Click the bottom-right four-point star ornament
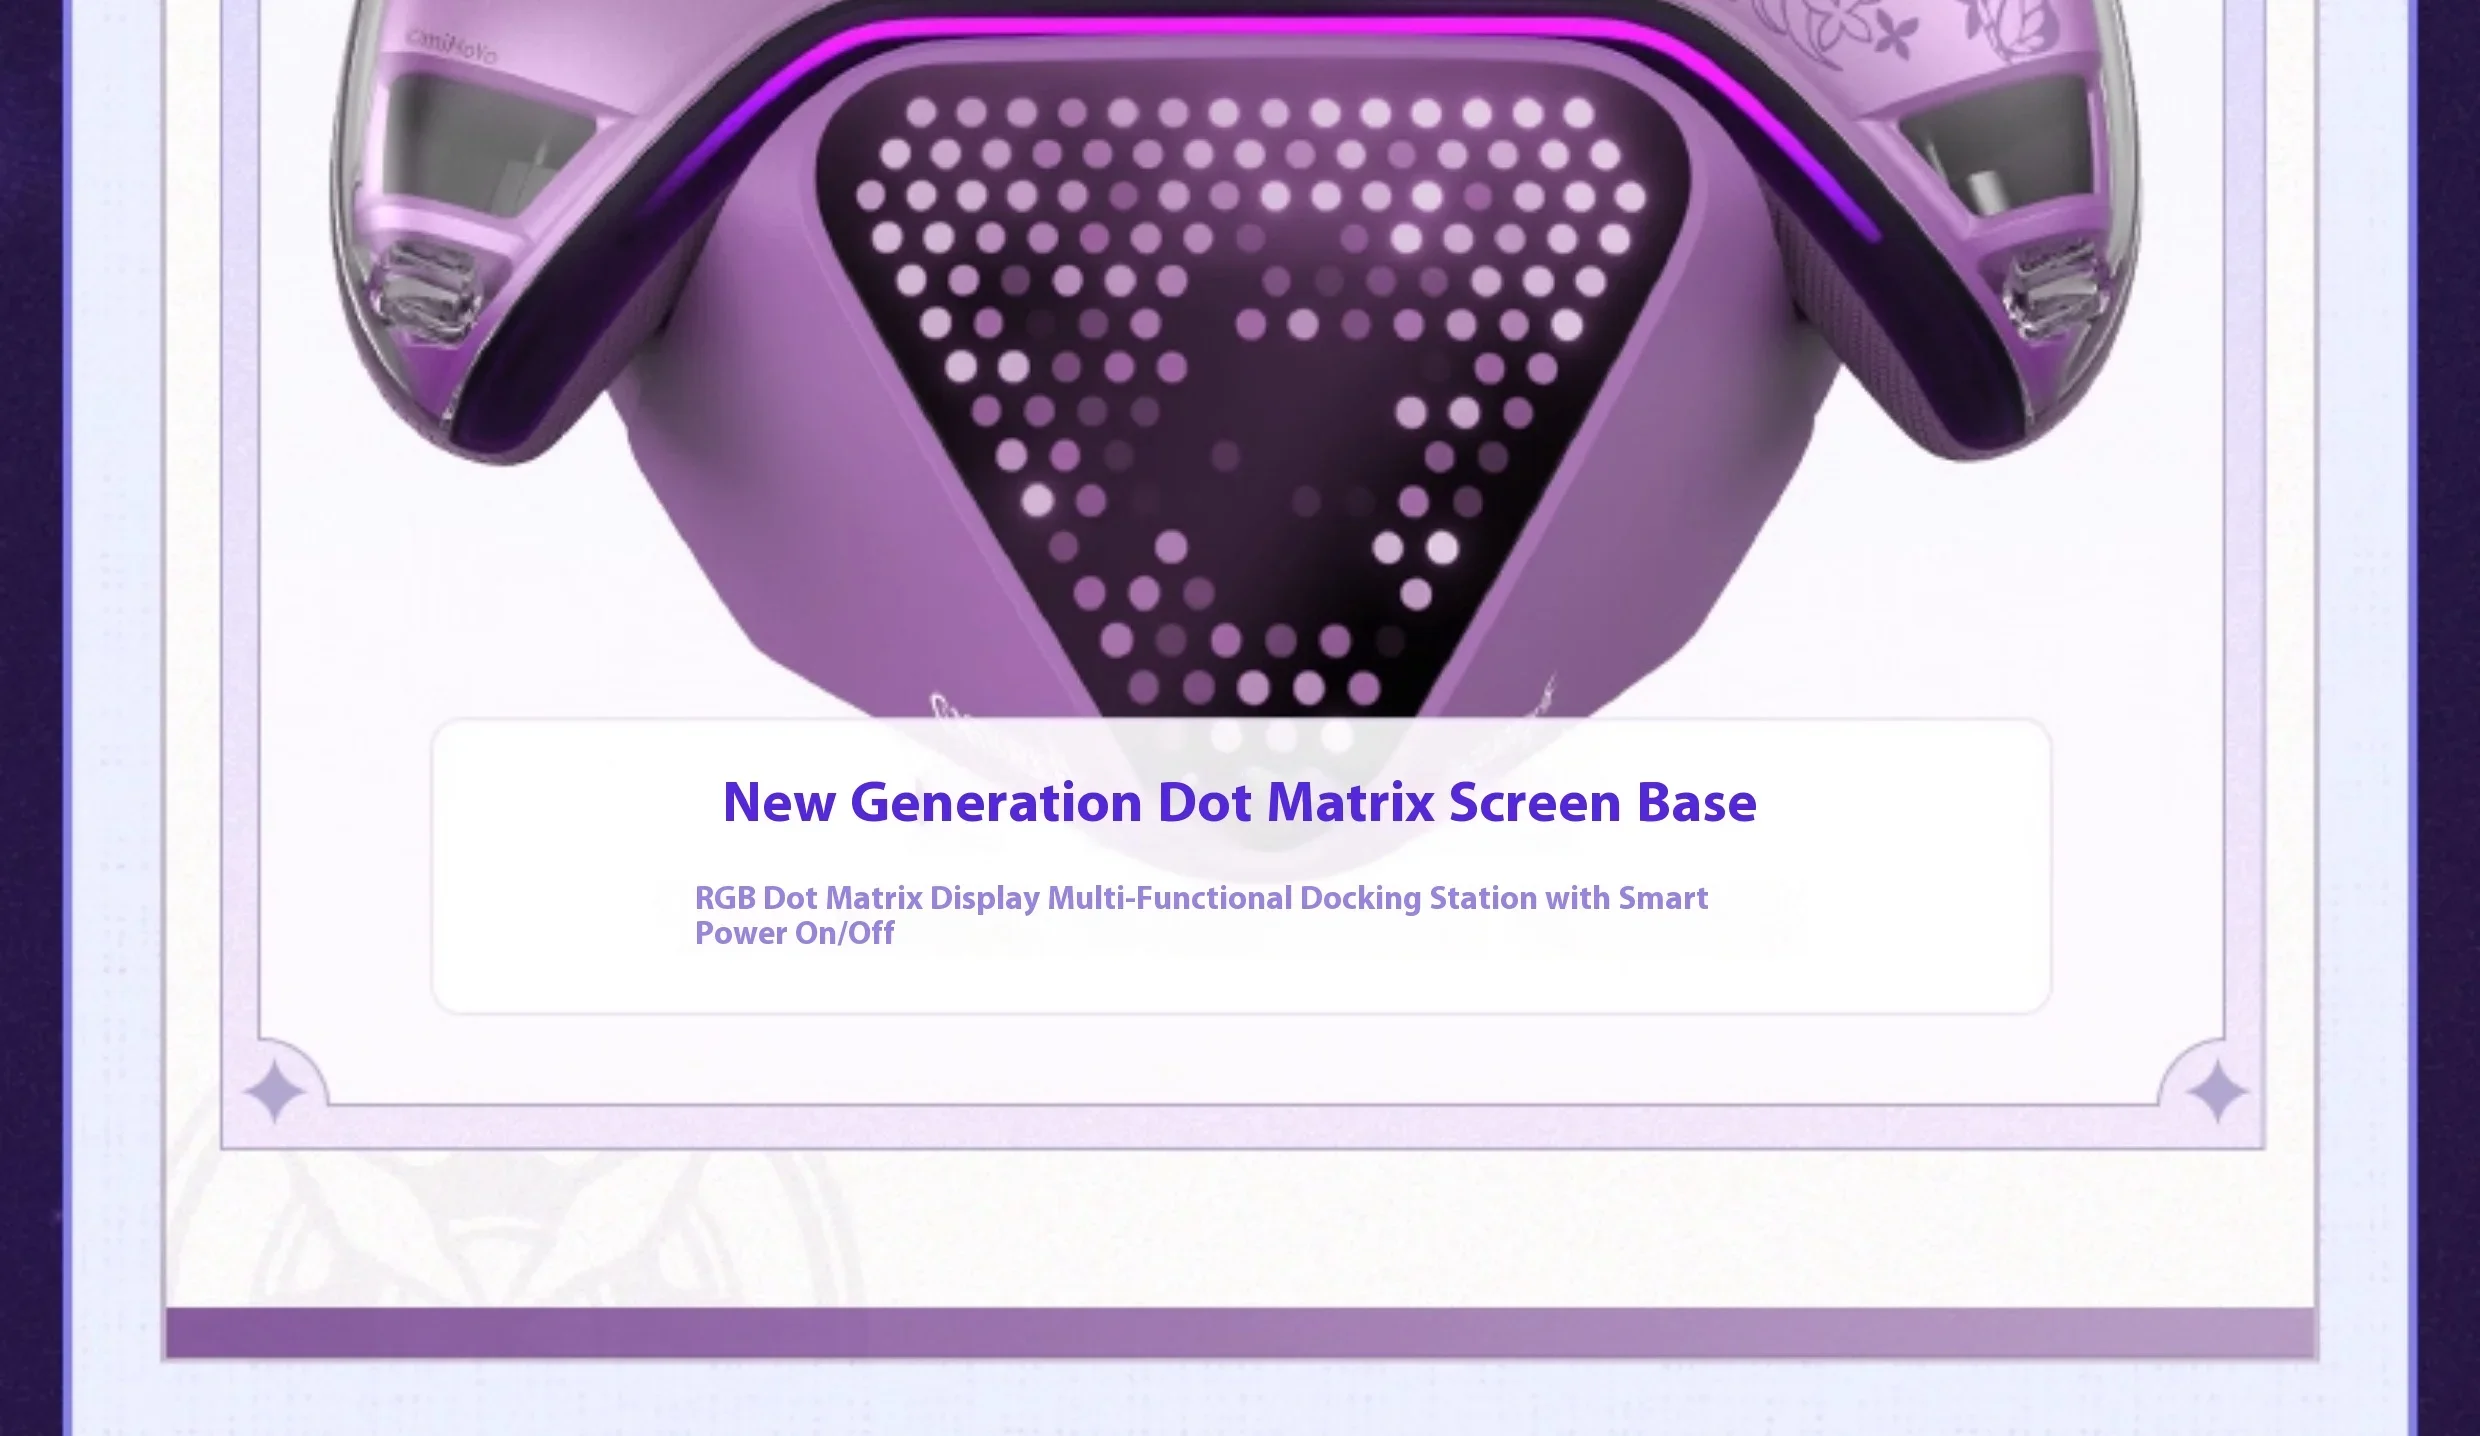Viewport: 2480px width, 1436px height. click(2217, 1092)
